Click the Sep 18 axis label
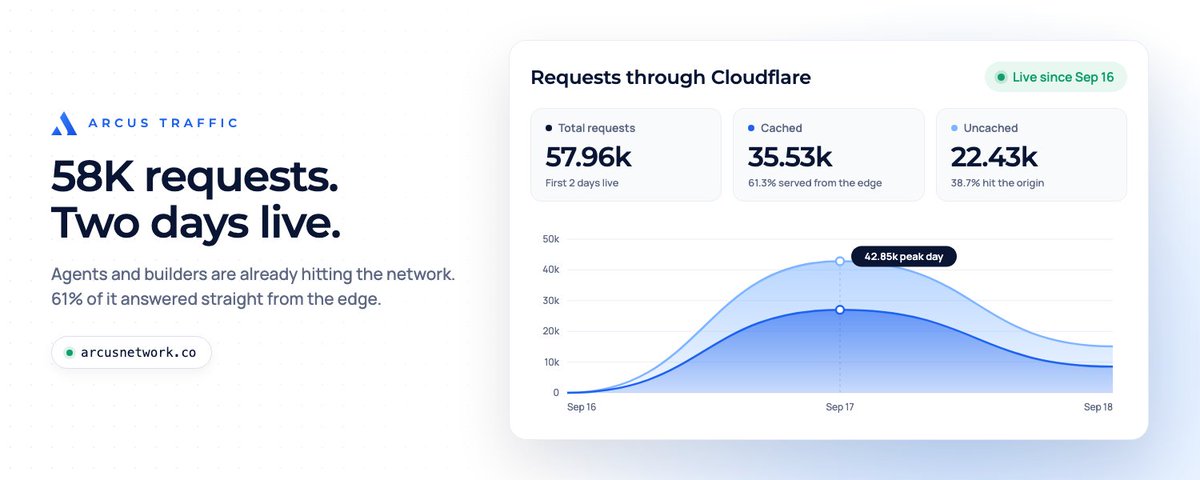This screenshot has width=1200, height=480. point(1098,407)
